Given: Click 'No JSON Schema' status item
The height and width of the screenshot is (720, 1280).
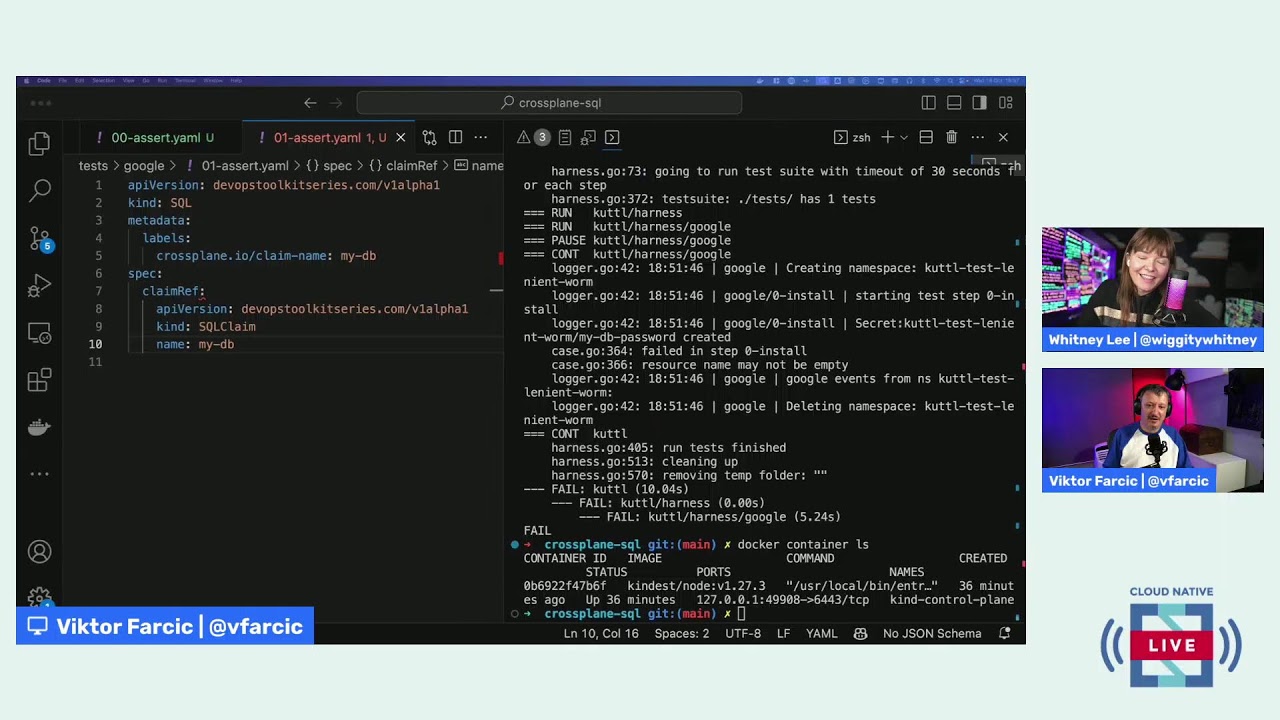Looking at the screenshot, I should coord(932,634).
